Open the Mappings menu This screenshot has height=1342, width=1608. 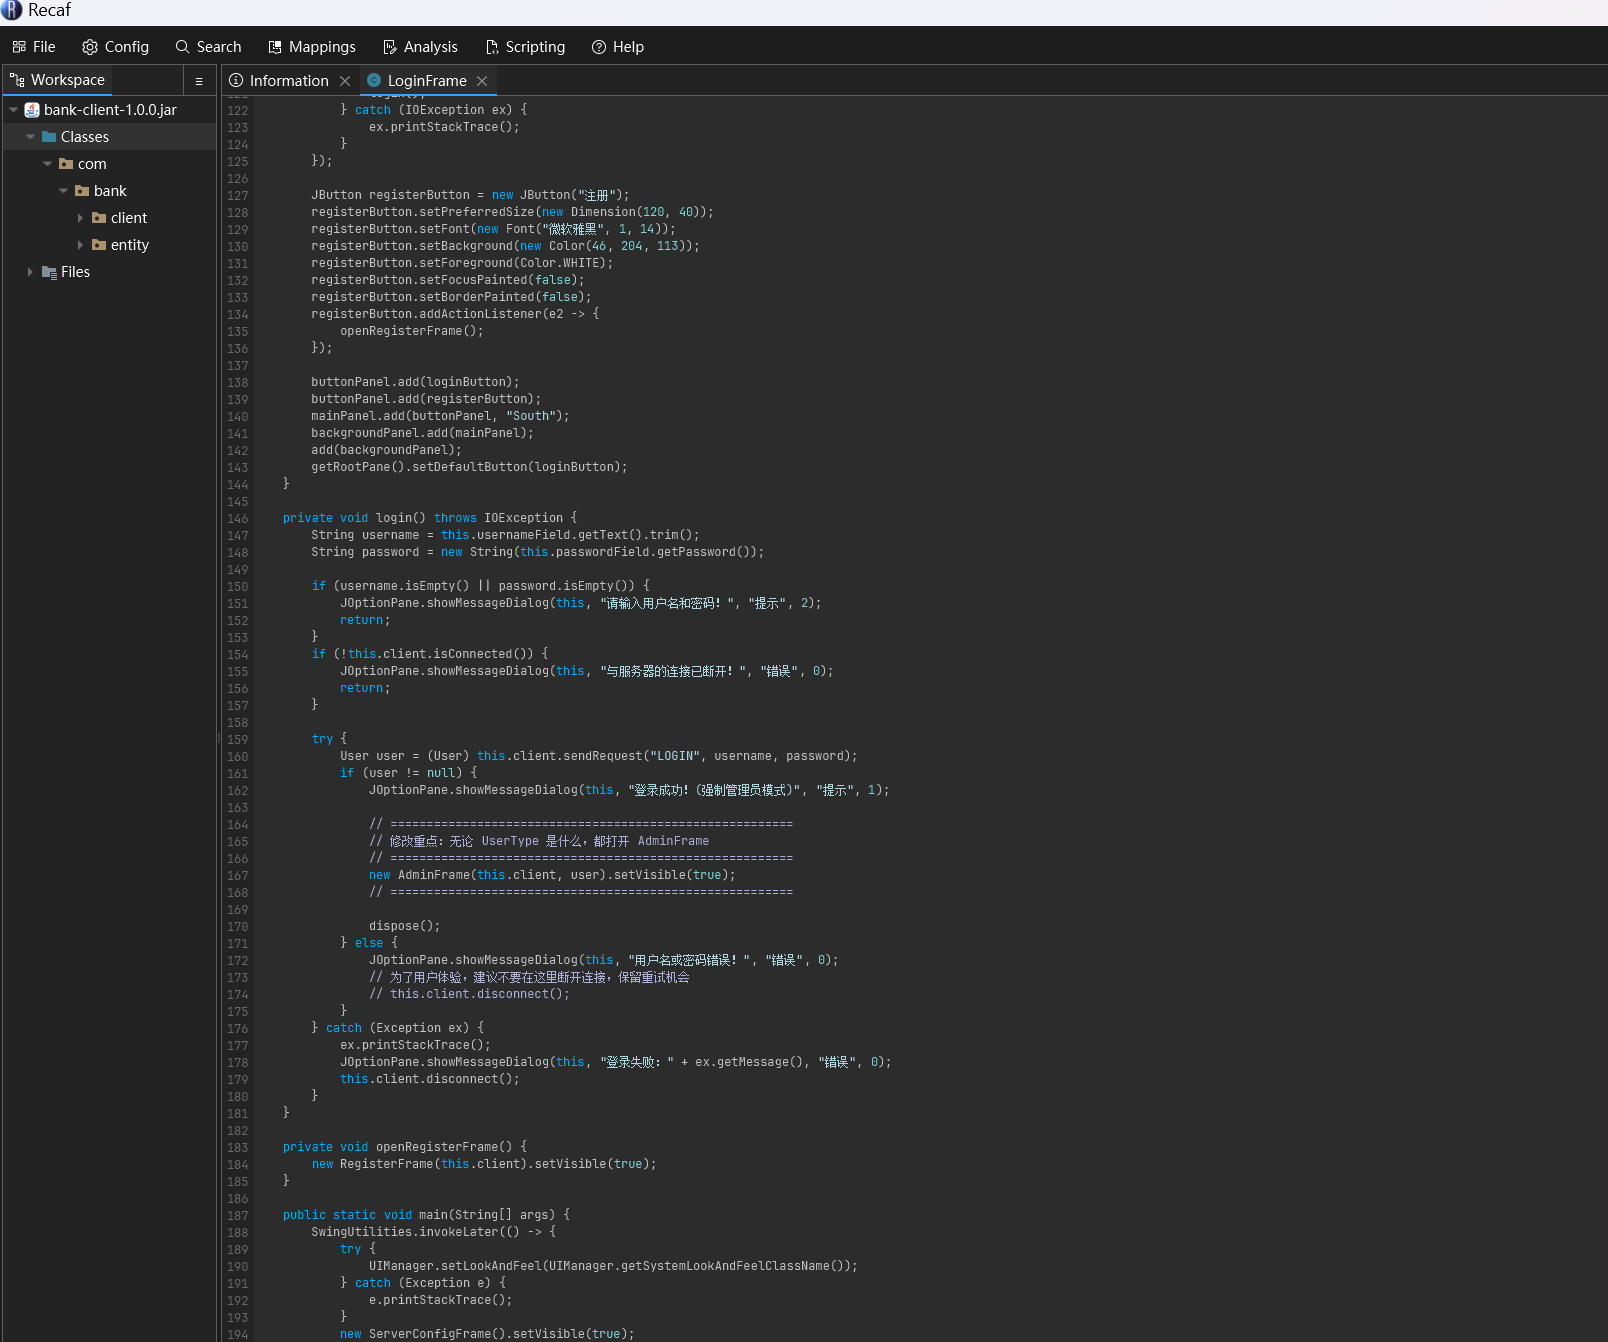coord(312,47)
